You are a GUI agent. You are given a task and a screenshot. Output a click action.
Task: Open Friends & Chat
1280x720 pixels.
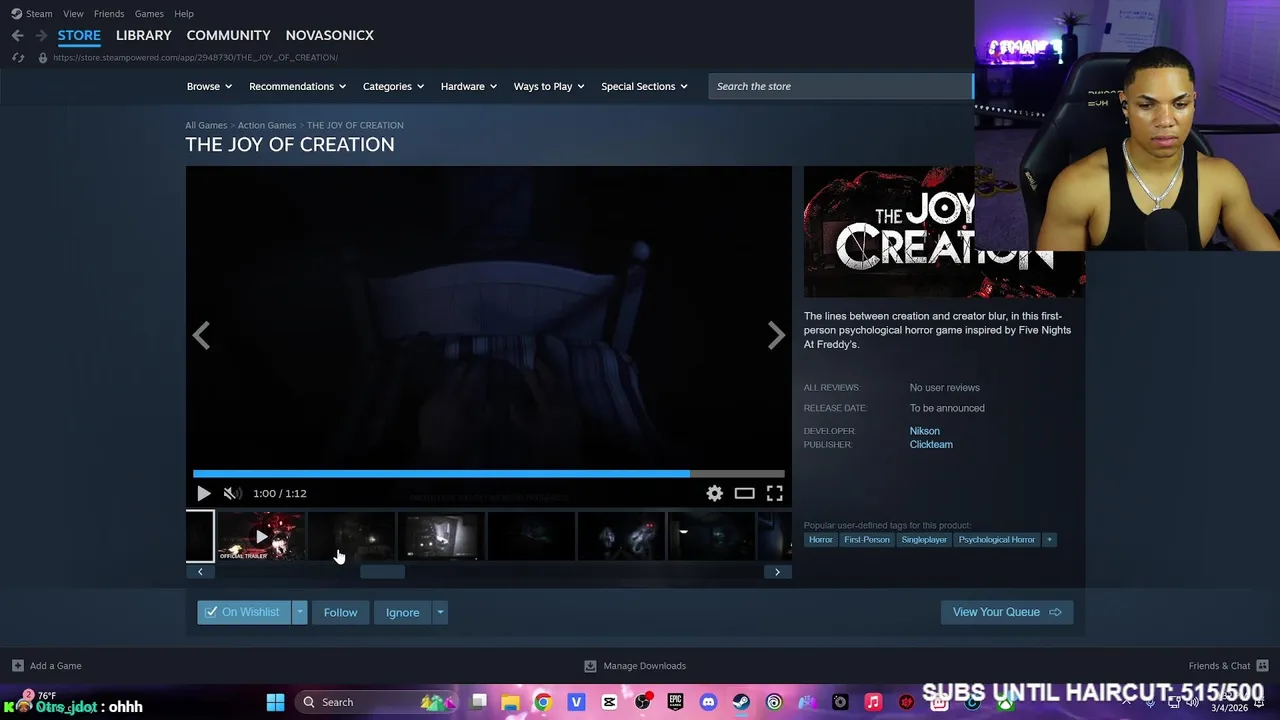[x=1228, y=666]
